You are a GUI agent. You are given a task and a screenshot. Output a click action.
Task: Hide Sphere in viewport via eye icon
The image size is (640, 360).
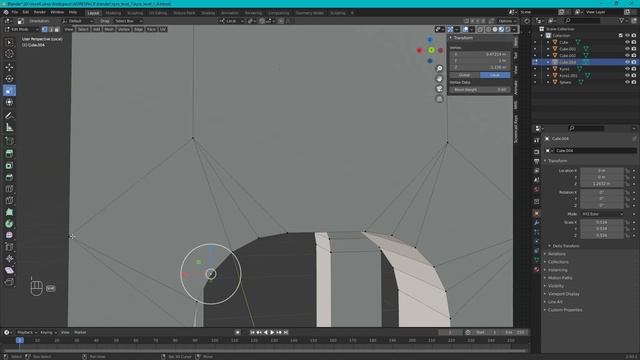[x=627, y=82]
